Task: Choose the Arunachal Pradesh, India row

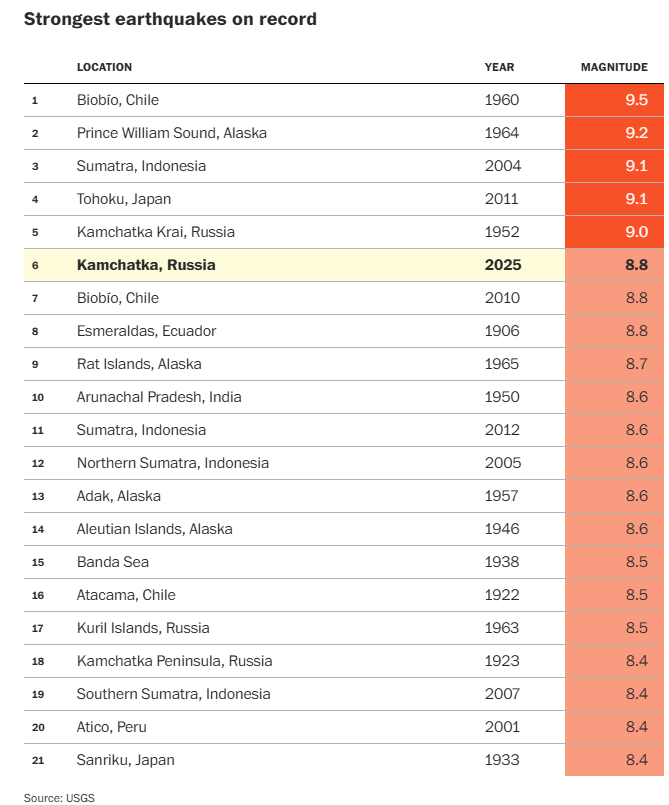Action: pyautogui.click(x=159, y=397)
